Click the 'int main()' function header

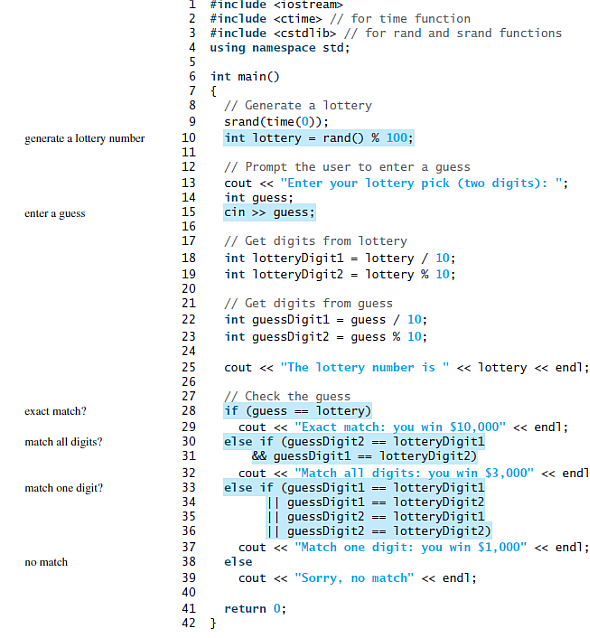(x=245, y=76)
